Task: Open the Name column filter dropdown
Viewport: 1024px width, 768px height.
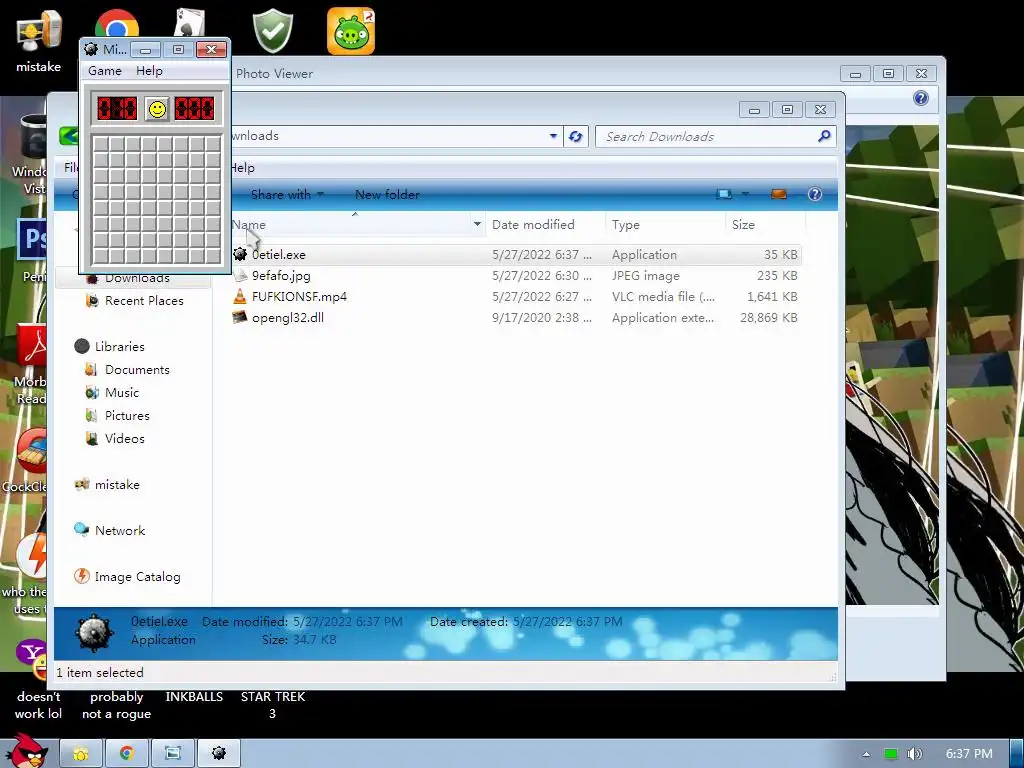Action: 477,224
